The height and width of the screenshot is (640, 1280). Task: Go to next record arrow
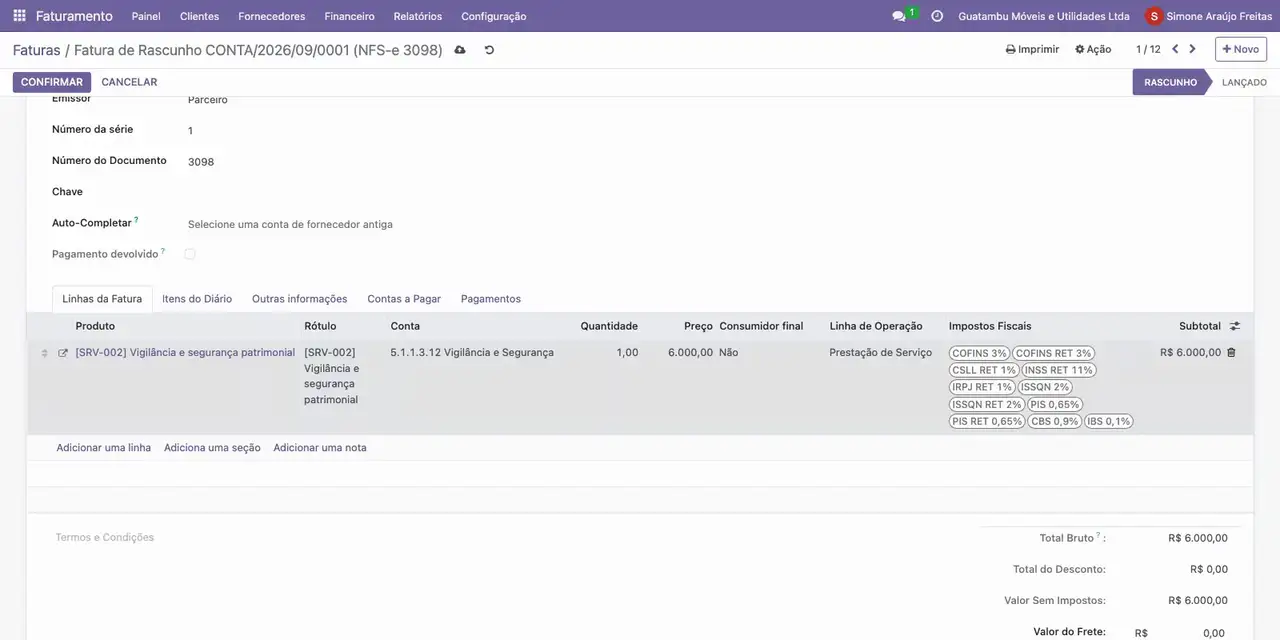pyautogui.click(x=1192, y=49)
